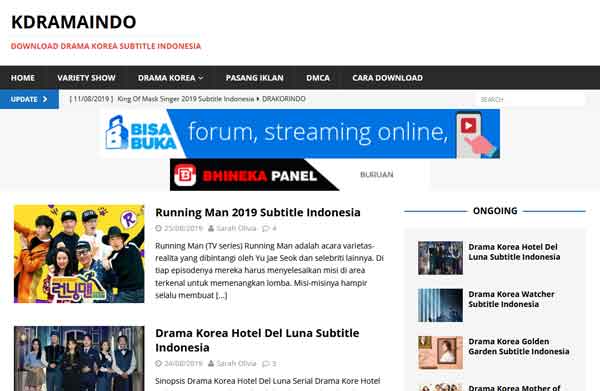Viewport: 600px width, 391px height.
Task: Click the Hotel Del Luna post date 24/08/2019
Action: pyautogui.click(x=183, y=363)
